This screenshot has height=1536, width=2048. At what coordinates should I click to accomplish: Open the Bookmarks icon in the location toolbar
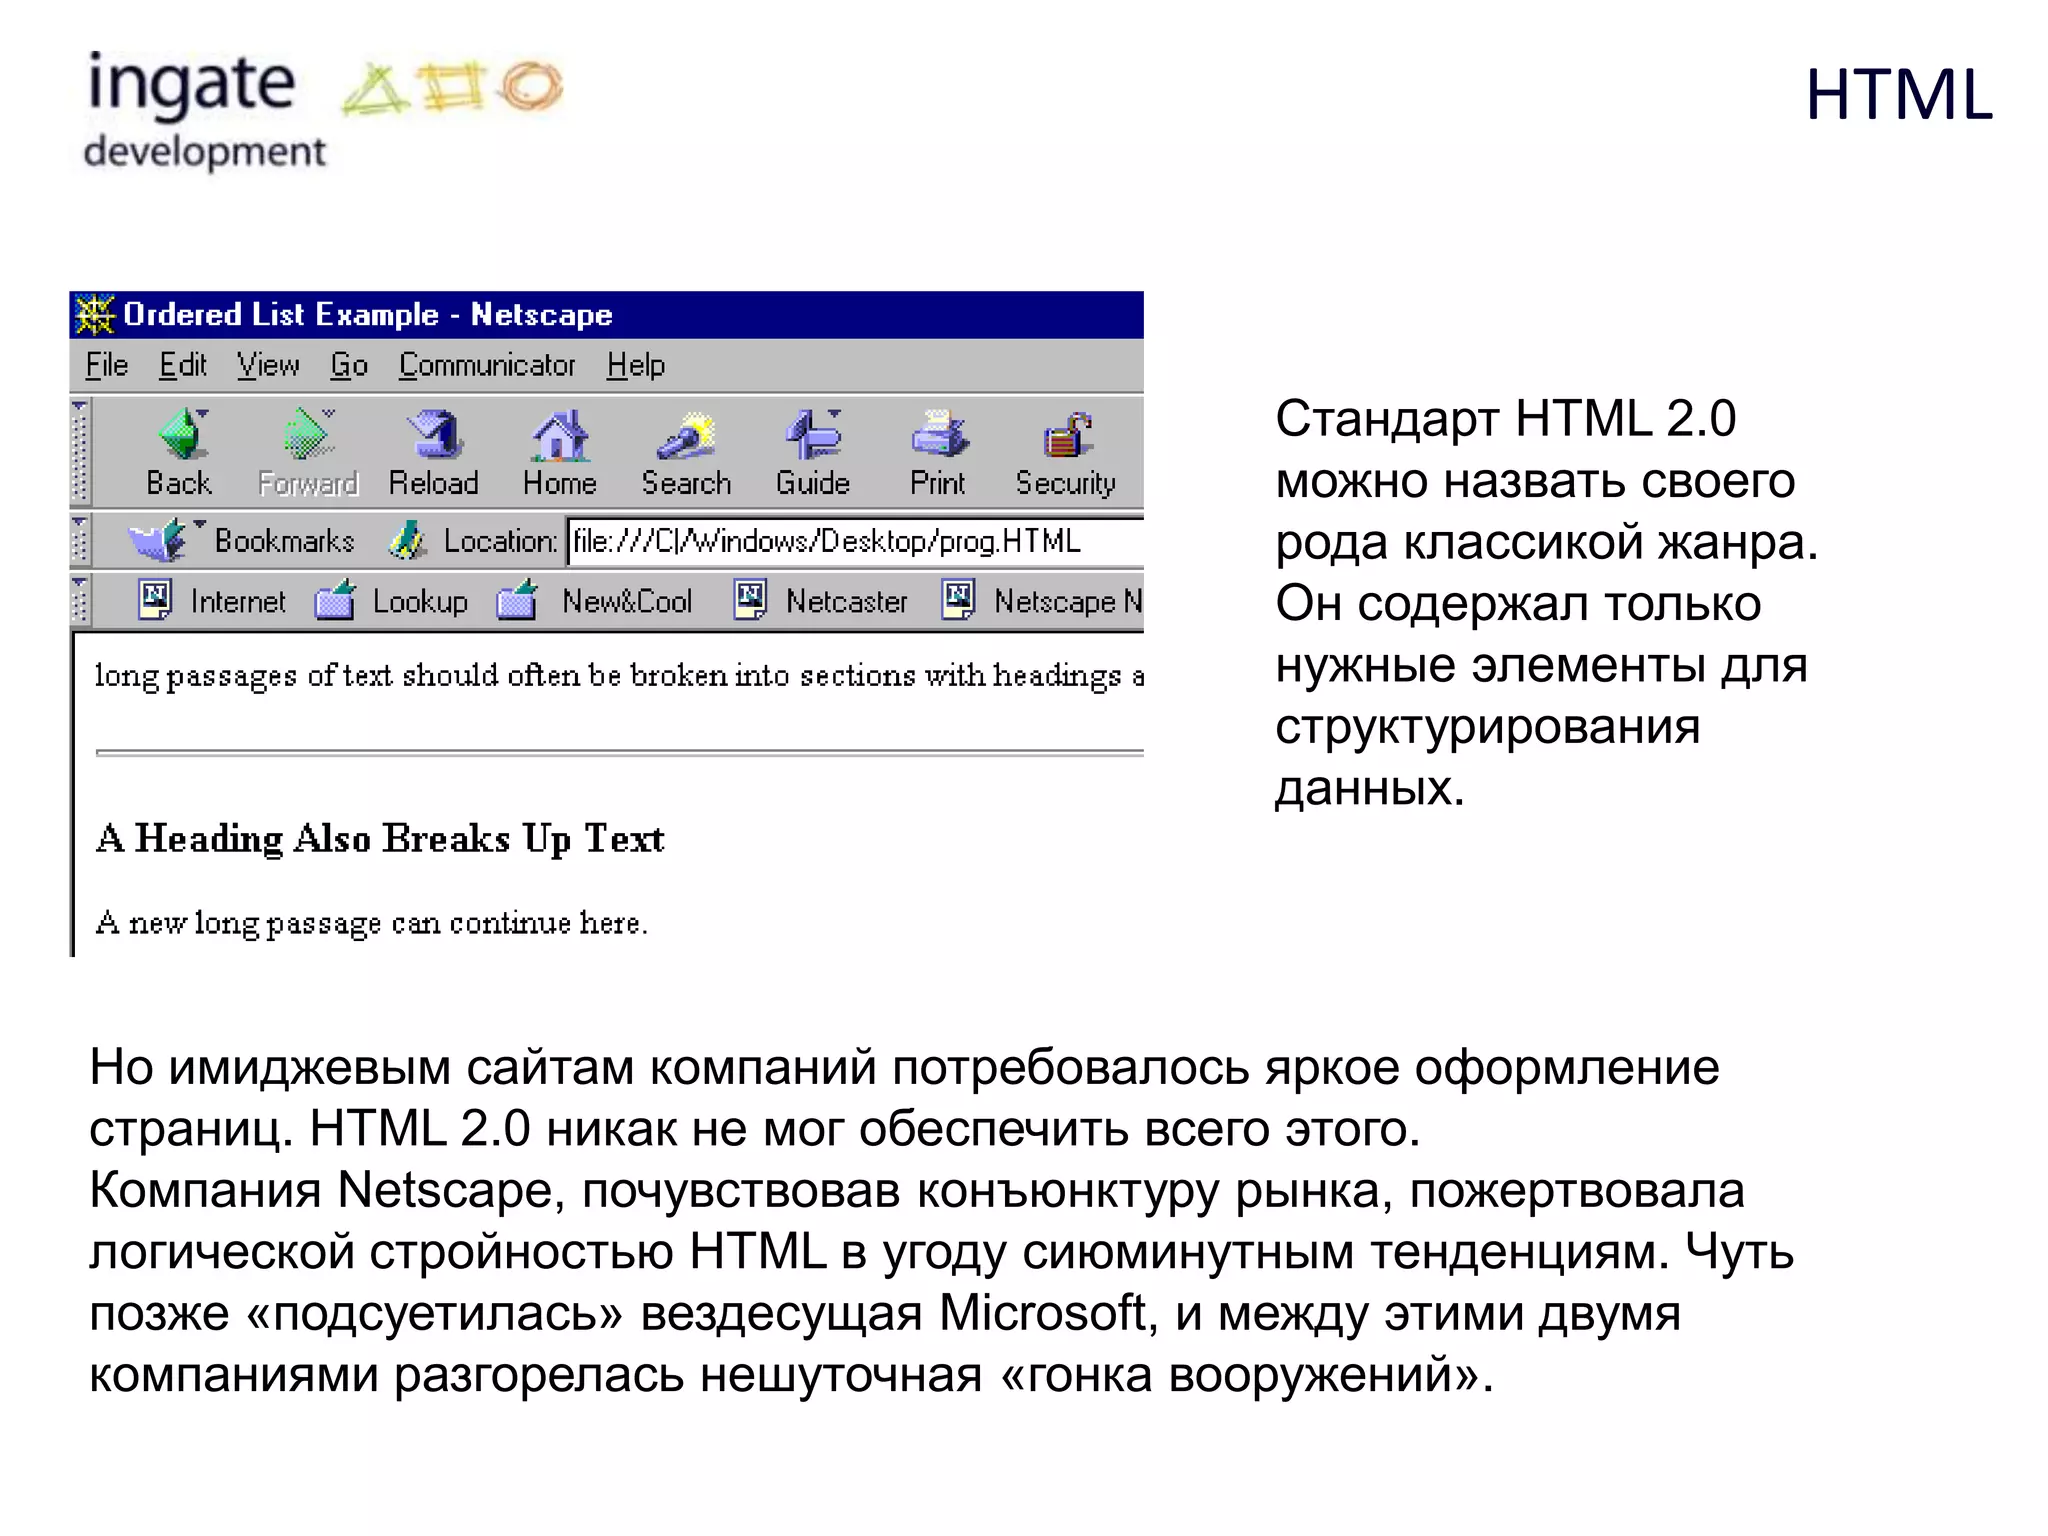click(x=157, y=541)
